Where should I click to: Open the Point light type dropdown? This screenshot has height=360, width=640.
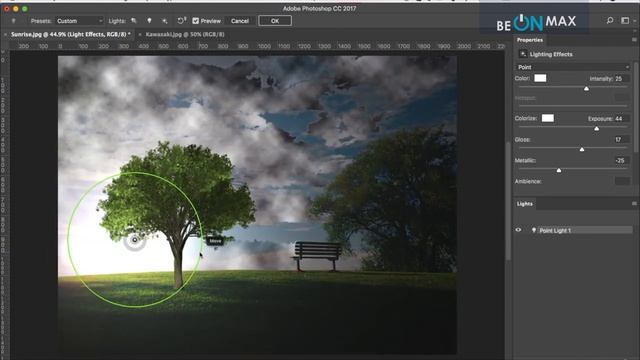pyautogui.click(x=573, y=67)
